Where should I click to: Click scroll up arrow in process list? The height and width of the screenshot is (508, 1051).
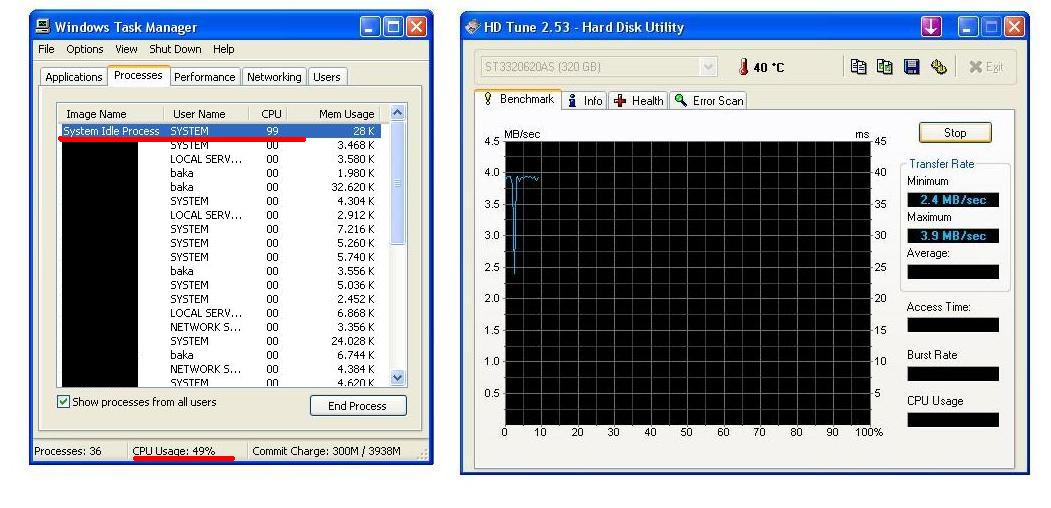click(397, 113)
